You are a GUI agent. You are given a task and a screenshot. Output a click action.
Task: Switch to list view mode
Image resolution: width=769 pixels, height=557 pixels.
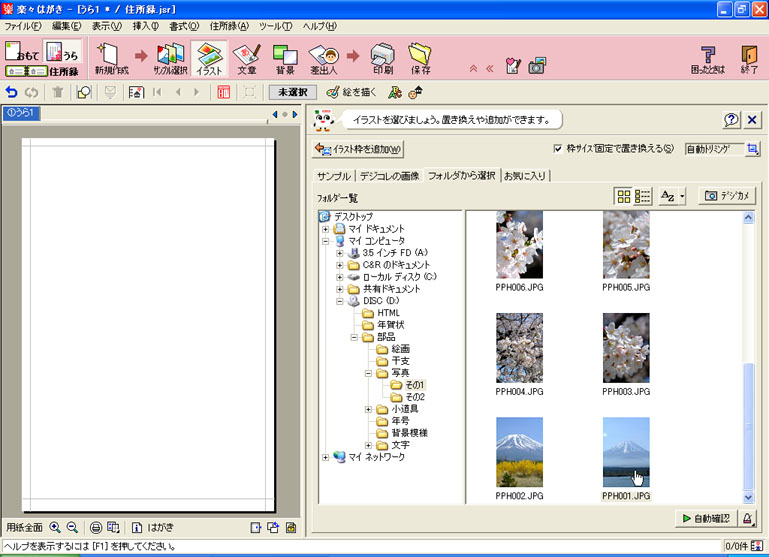tap(643, 196)
